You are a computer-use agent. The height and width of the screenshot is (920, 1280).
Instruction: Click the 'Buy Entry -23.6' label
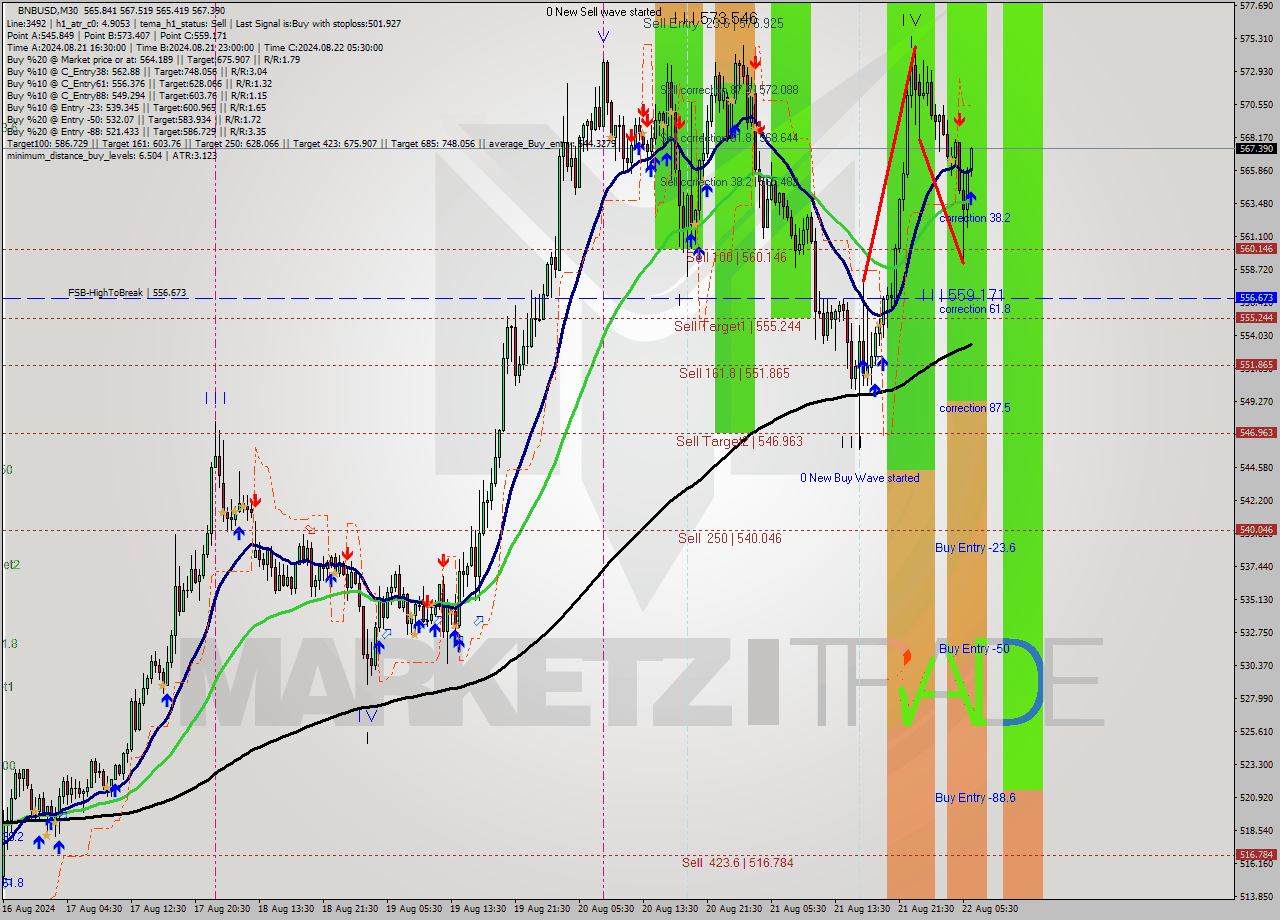coord(975,548)
